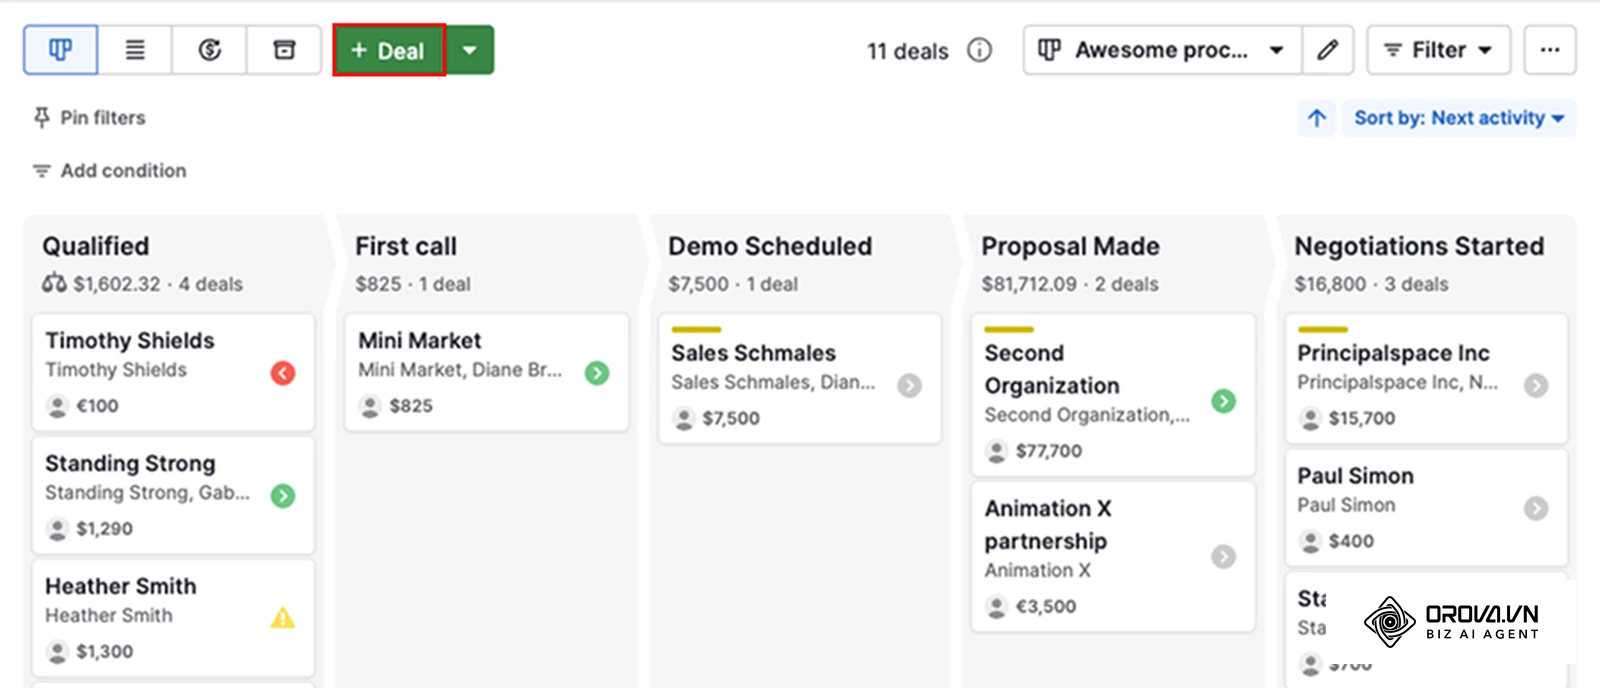Click the Demo Scheduled stage header
The height and width of the screenshot is (688, 1600).
[x=770, y=246]
